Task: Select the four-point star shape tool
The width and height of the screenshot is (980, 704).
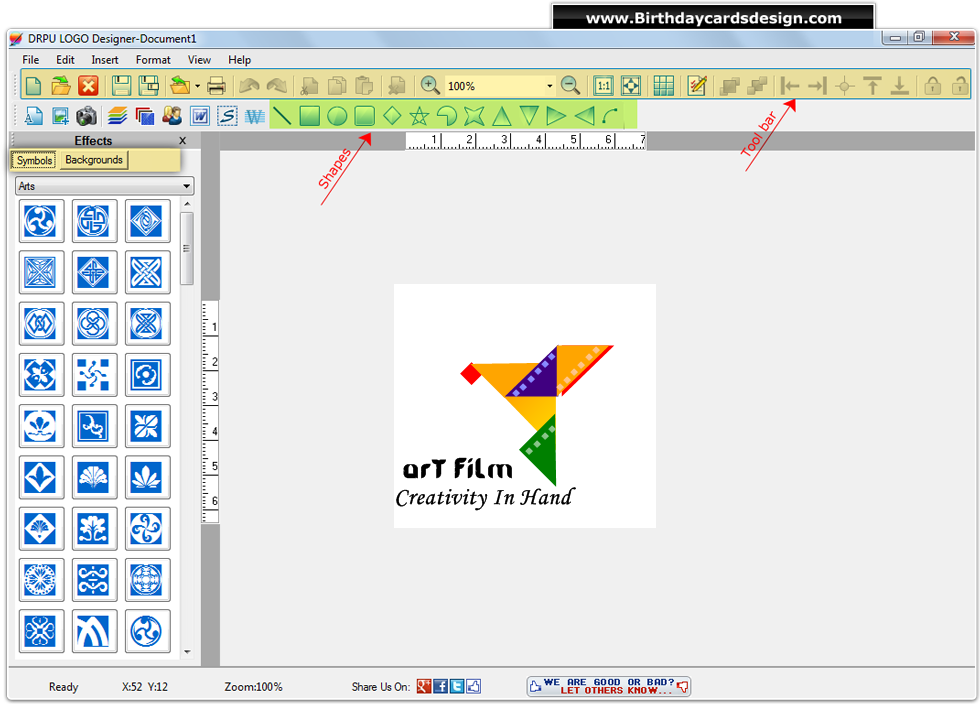Action: 474,116
